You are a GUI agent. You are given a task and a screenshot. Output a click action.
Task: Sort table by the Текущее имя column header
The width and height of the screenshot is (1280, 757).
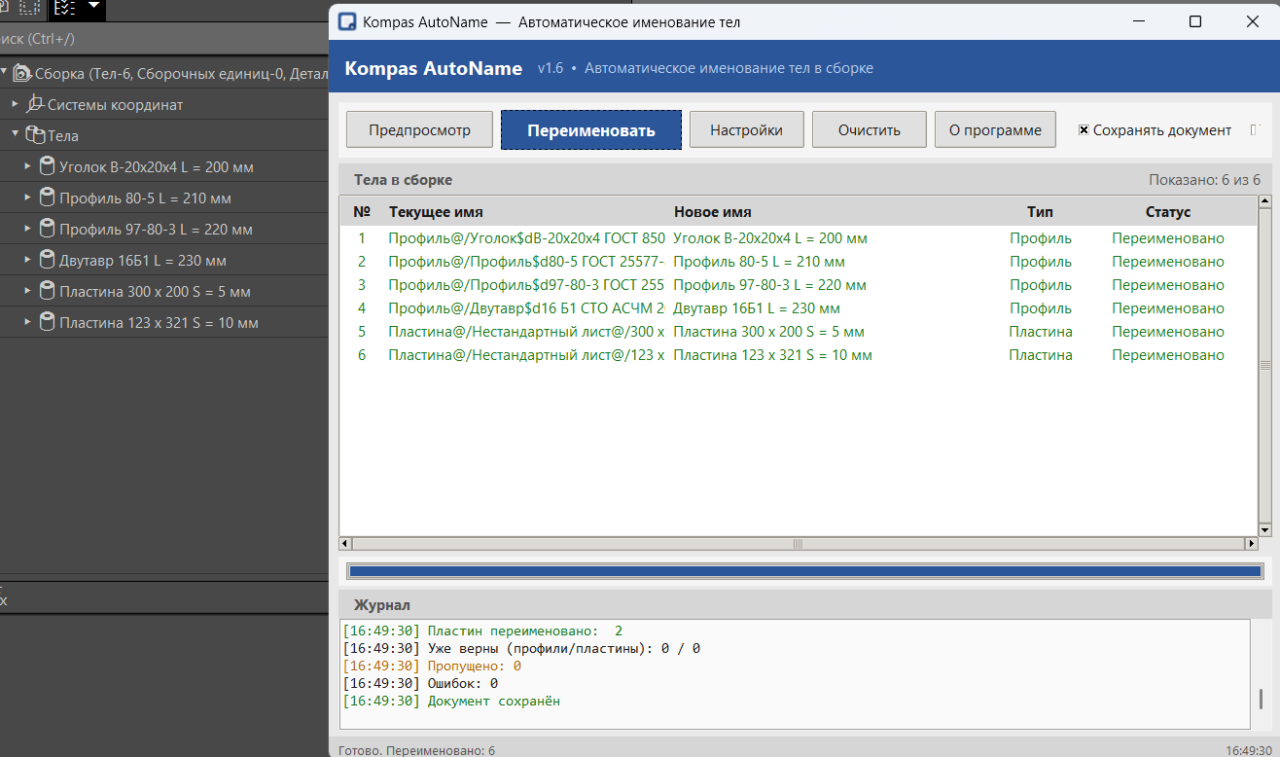click(x=436, y=212)
